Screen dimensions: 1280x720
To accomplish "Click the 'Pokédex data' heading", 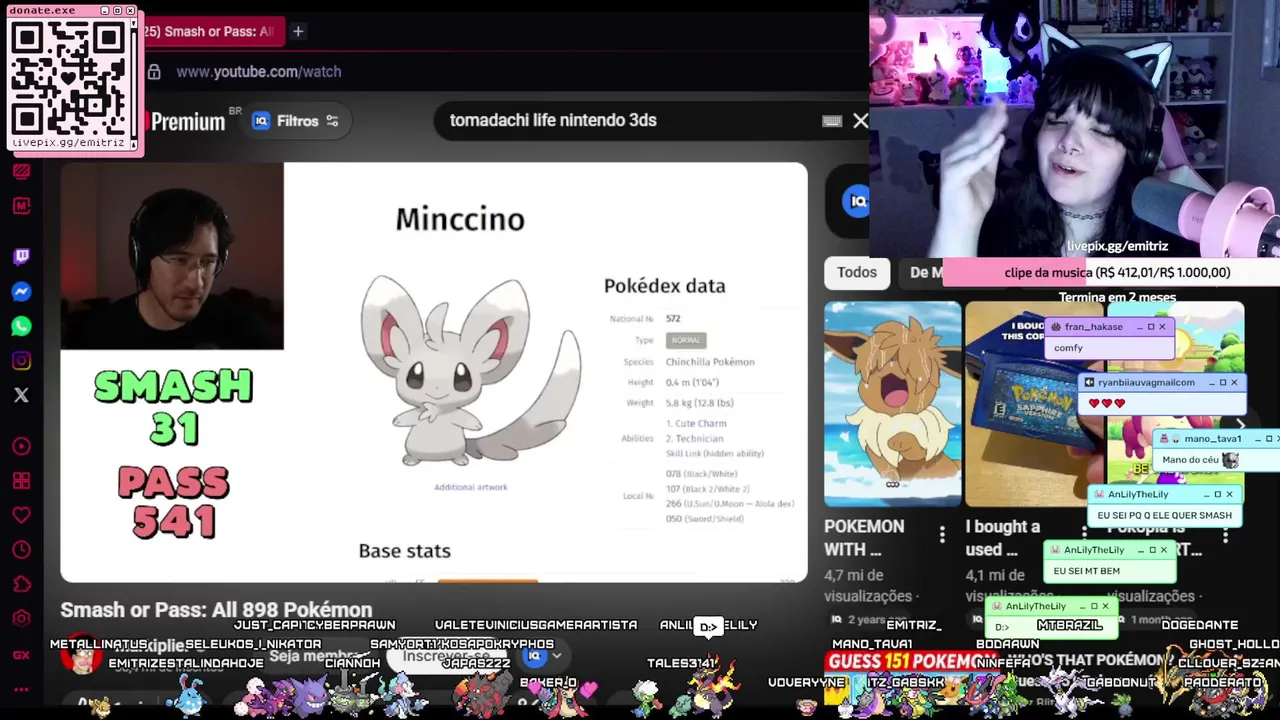I will [664, 286].
